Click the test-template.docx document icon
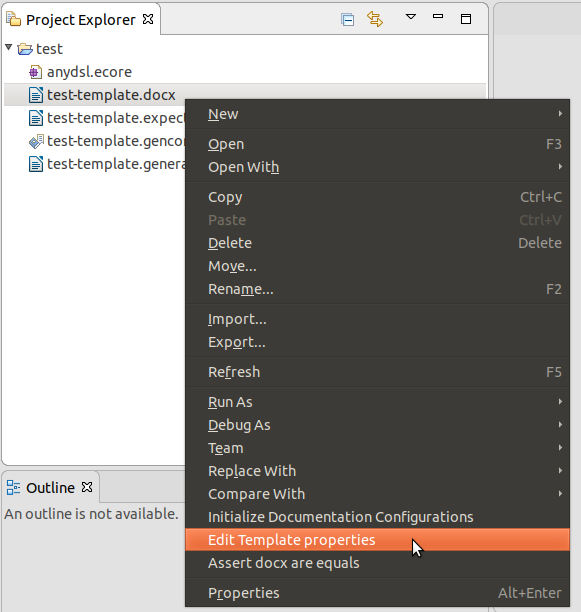Screen dimensions: 581x612 (x=36, y=95)
